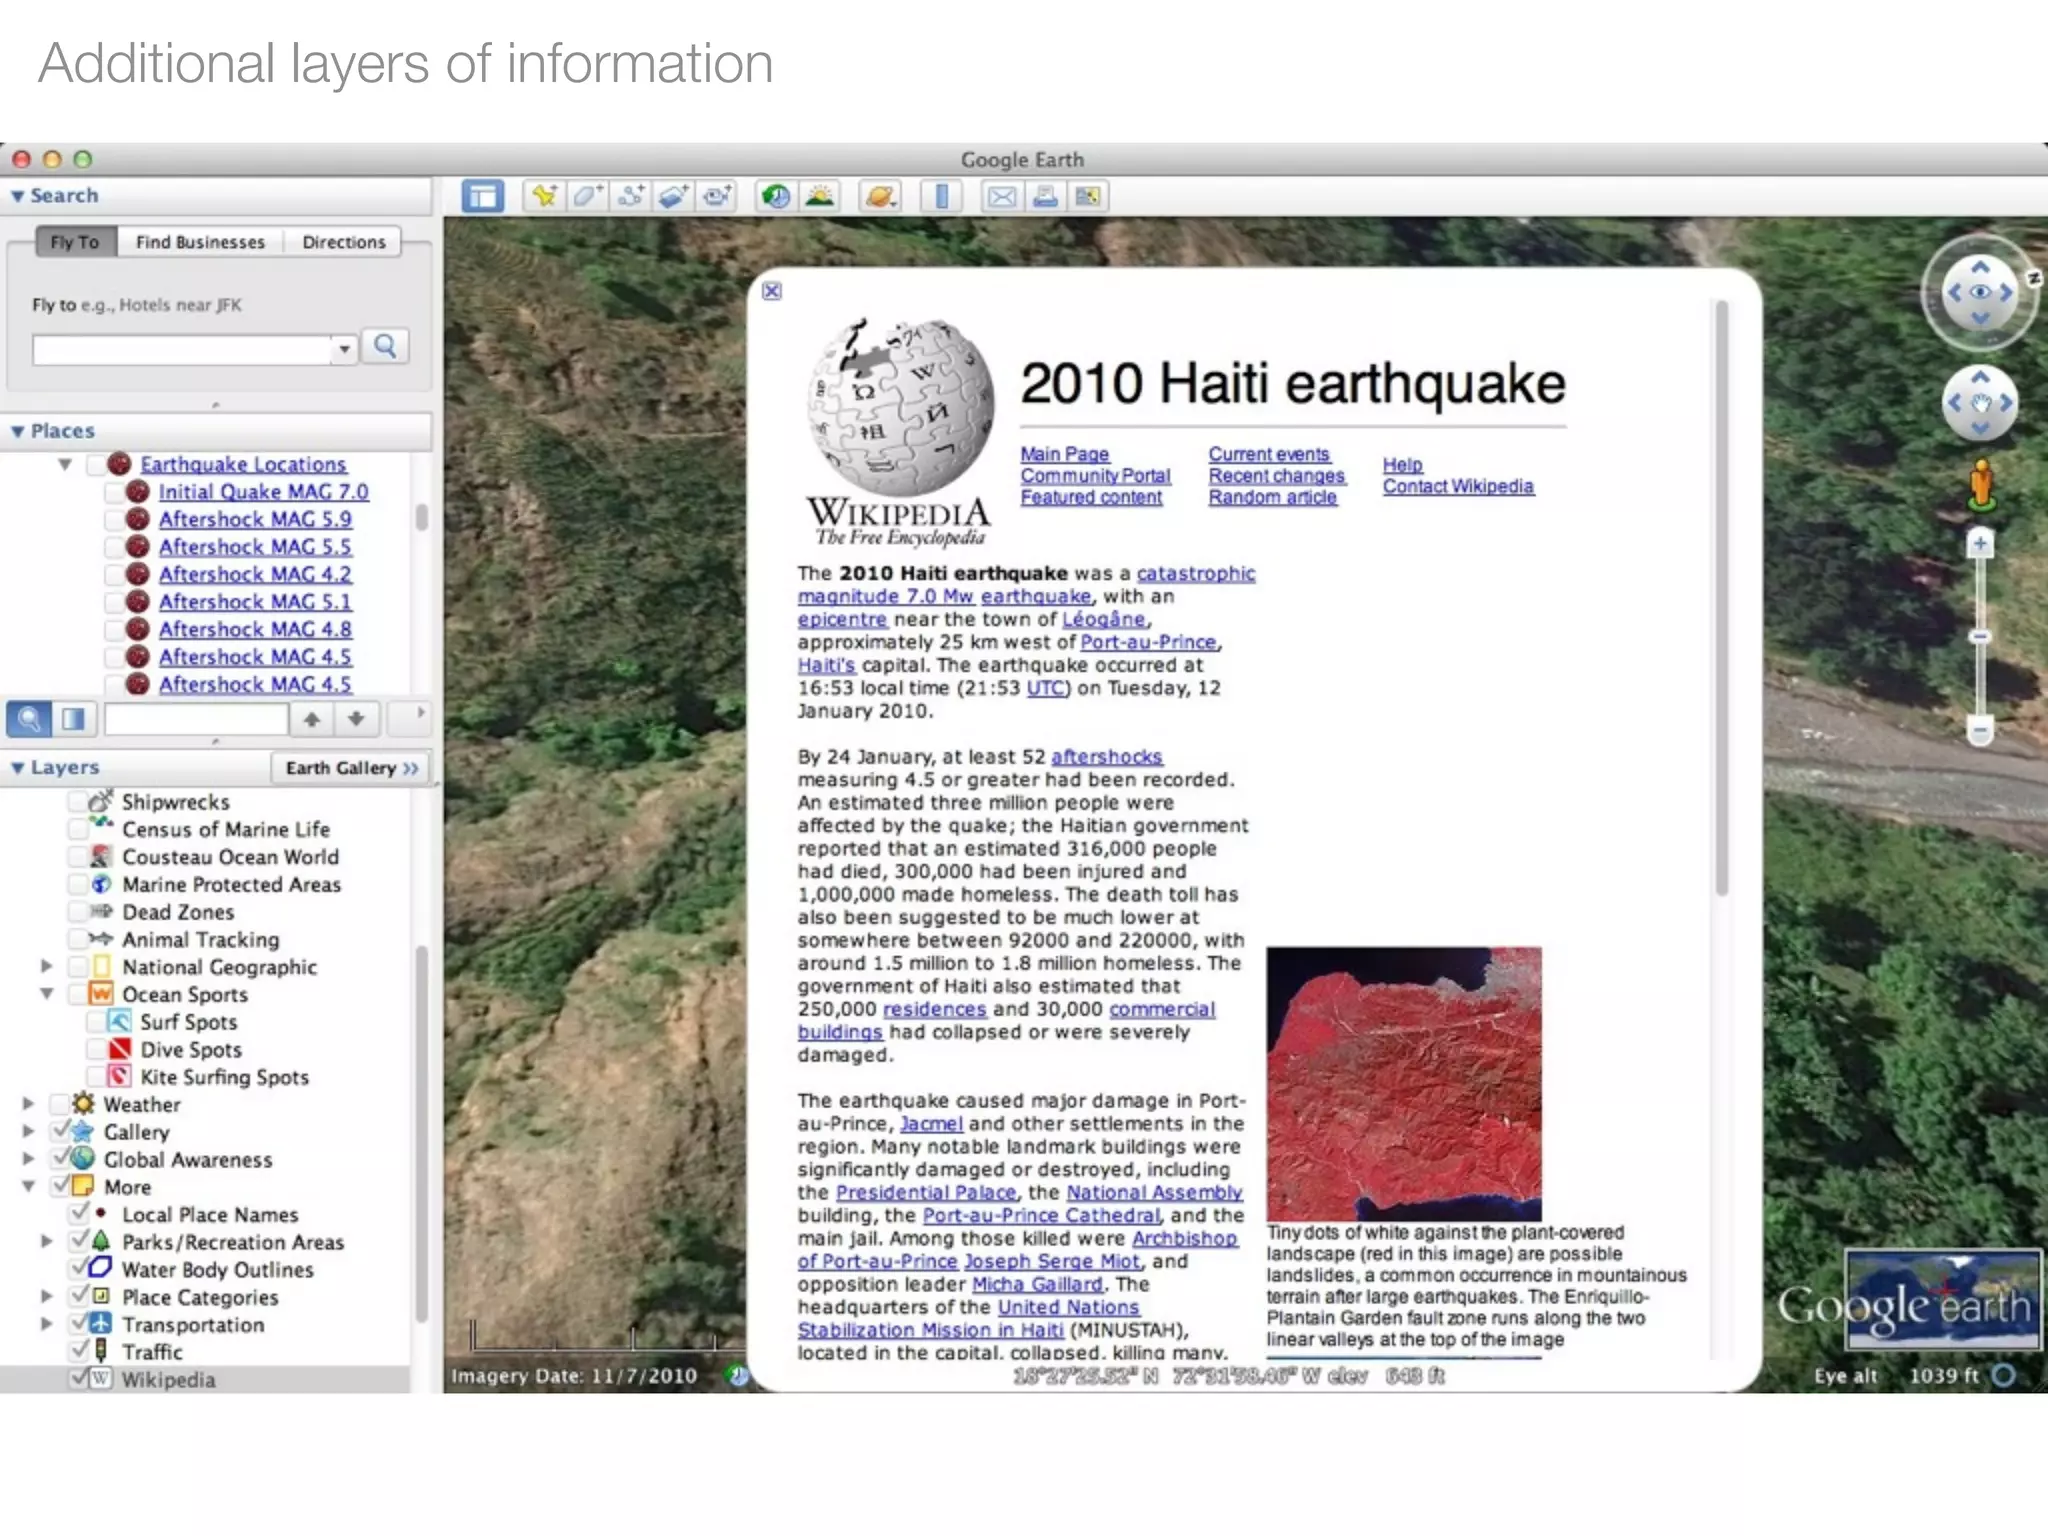Open the Fly To history dropdown arrow
Image resolution: width=2048 pixels, height=1536 pixels.
coord(344,349)
